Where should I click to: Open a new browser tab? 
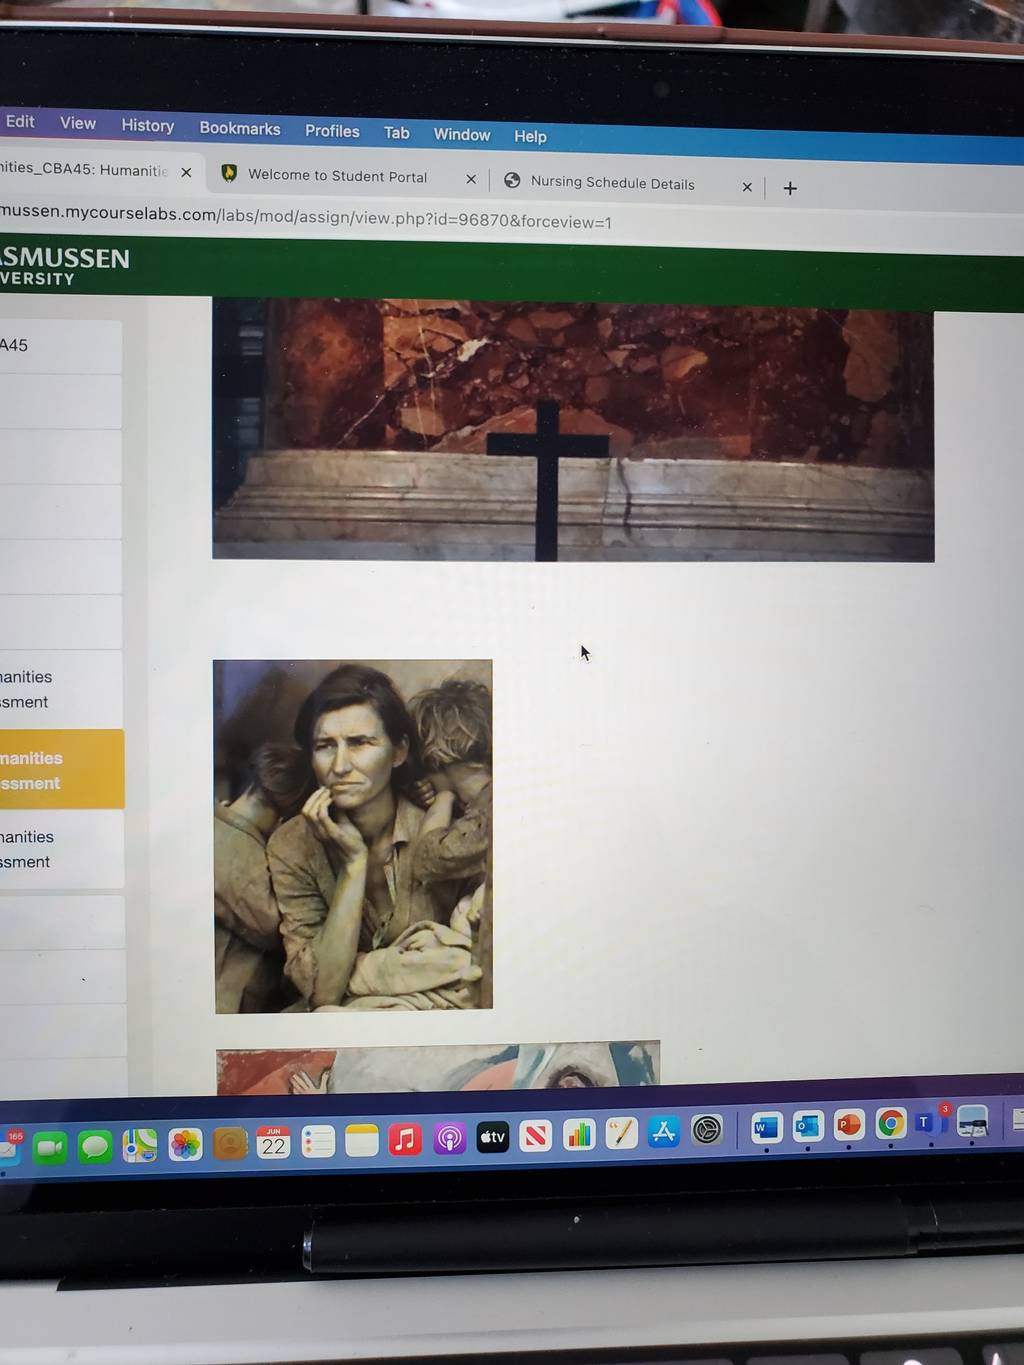(790, 188)
